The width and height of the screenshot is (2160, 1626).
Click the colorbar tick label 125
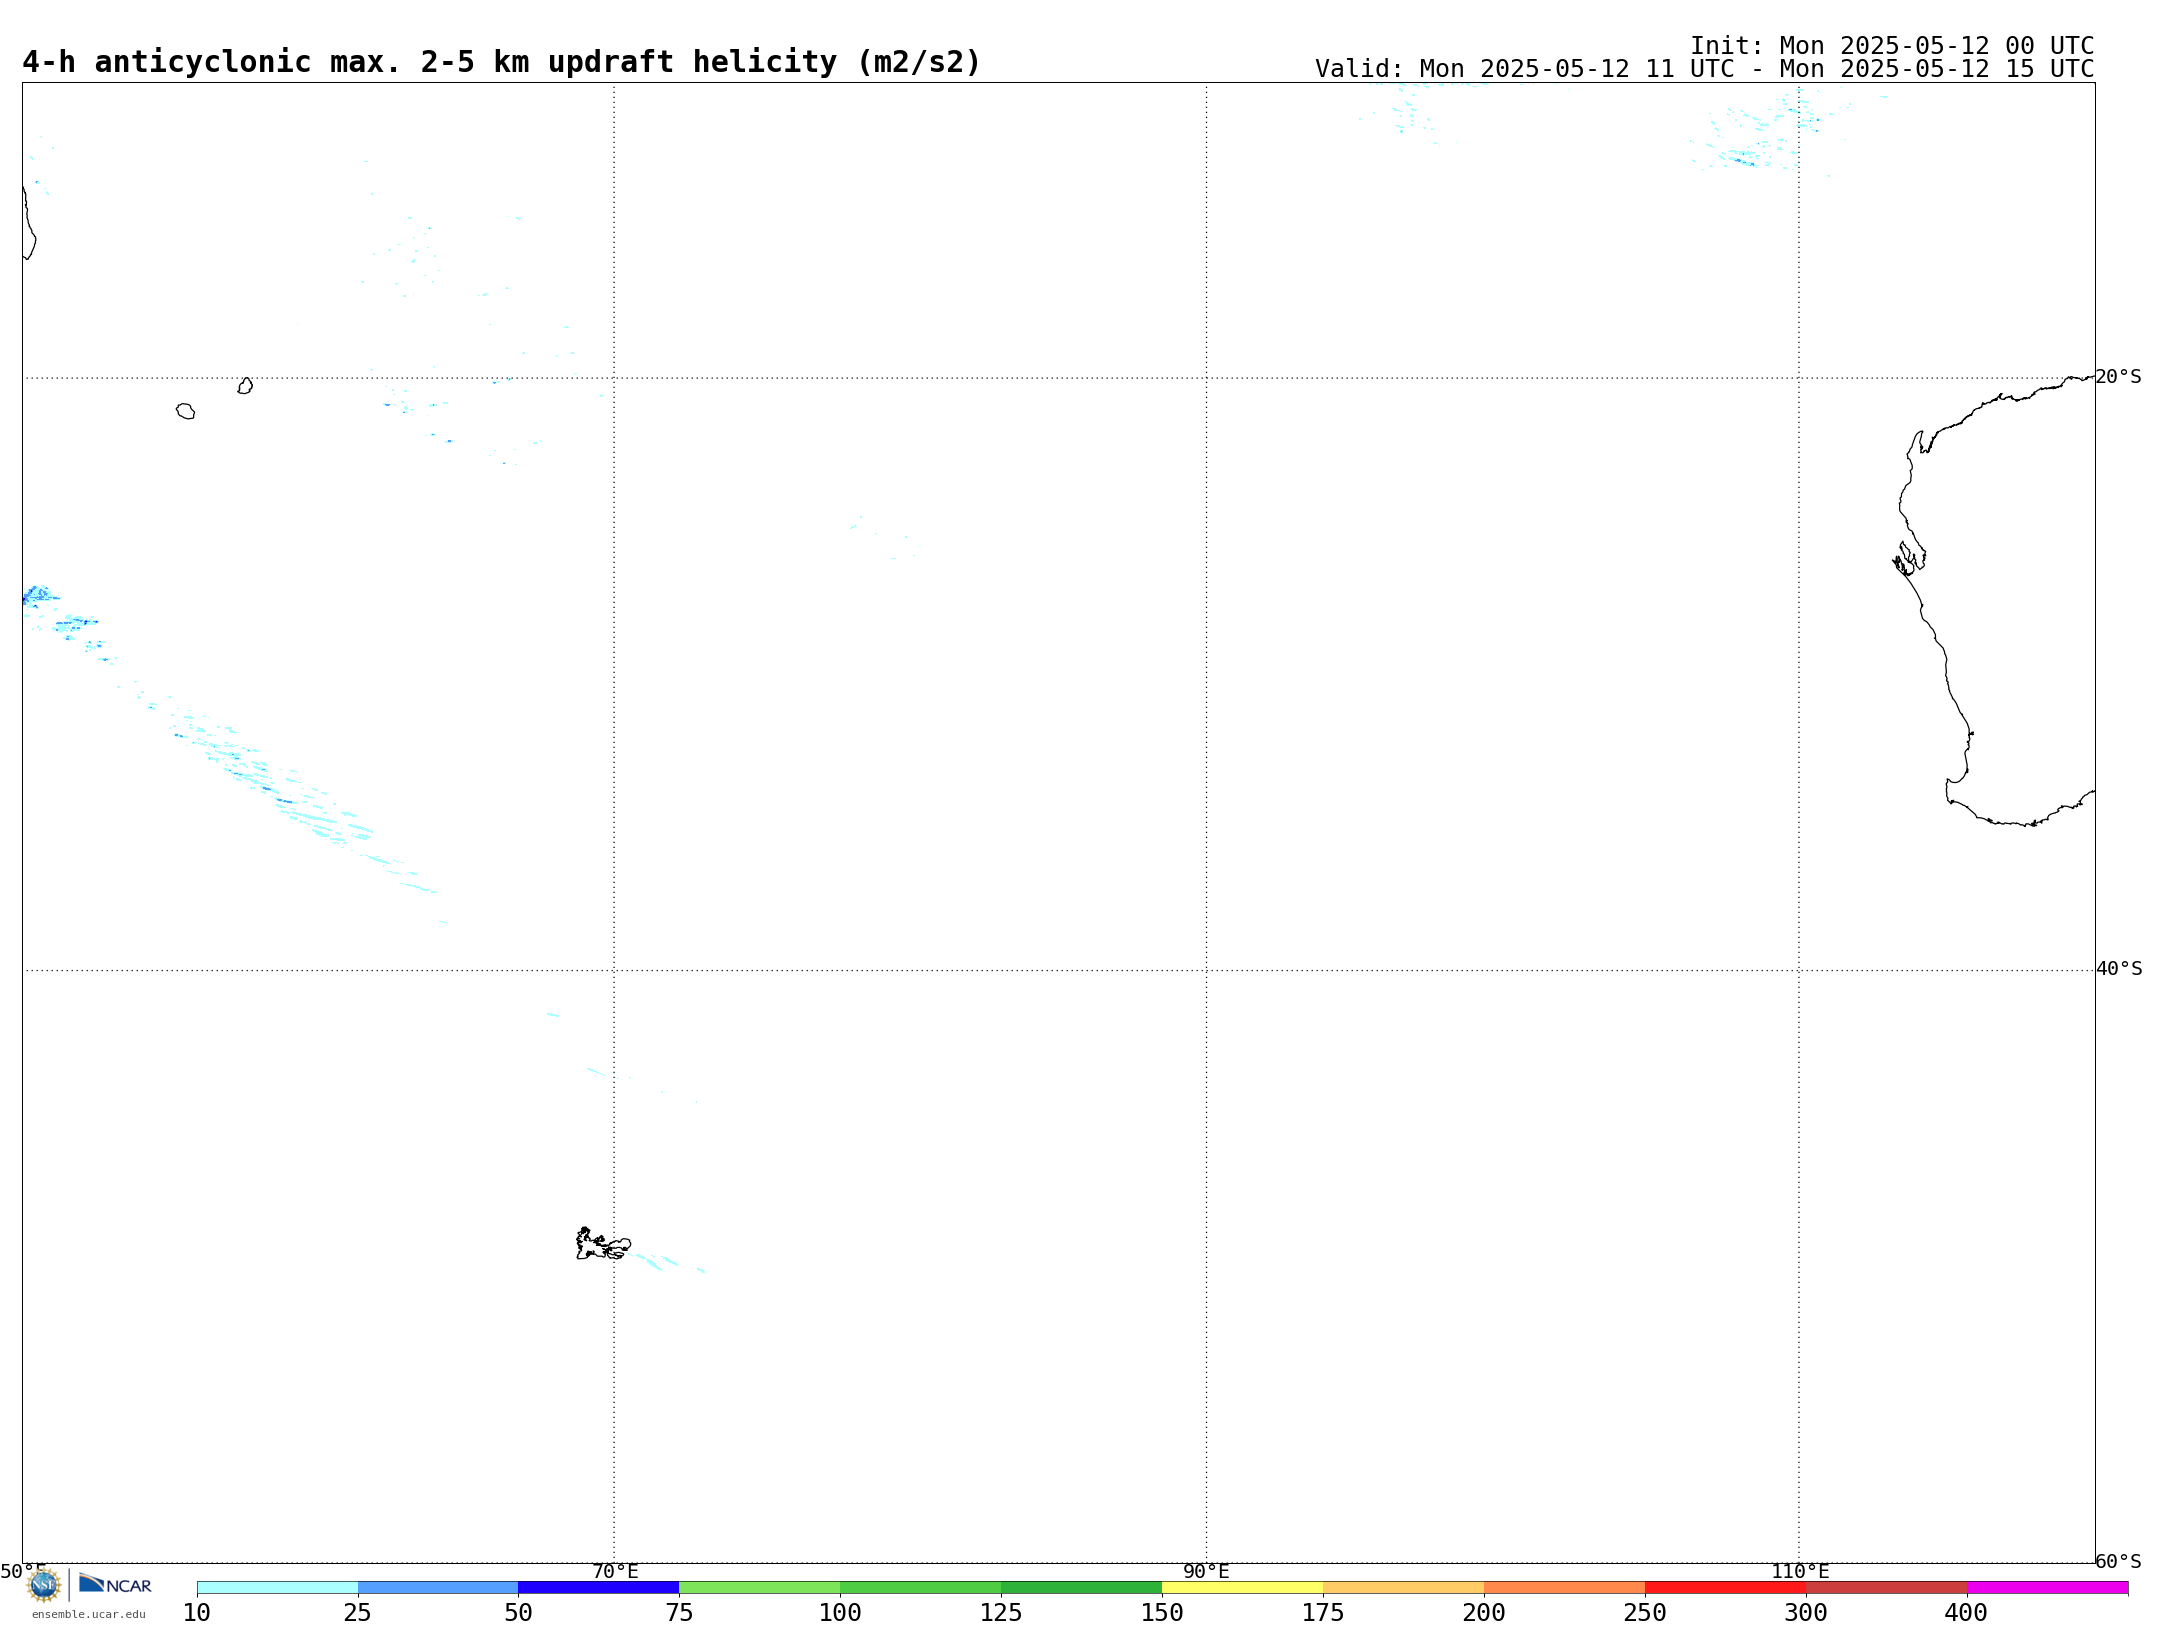click(x=1001, y=1613)
